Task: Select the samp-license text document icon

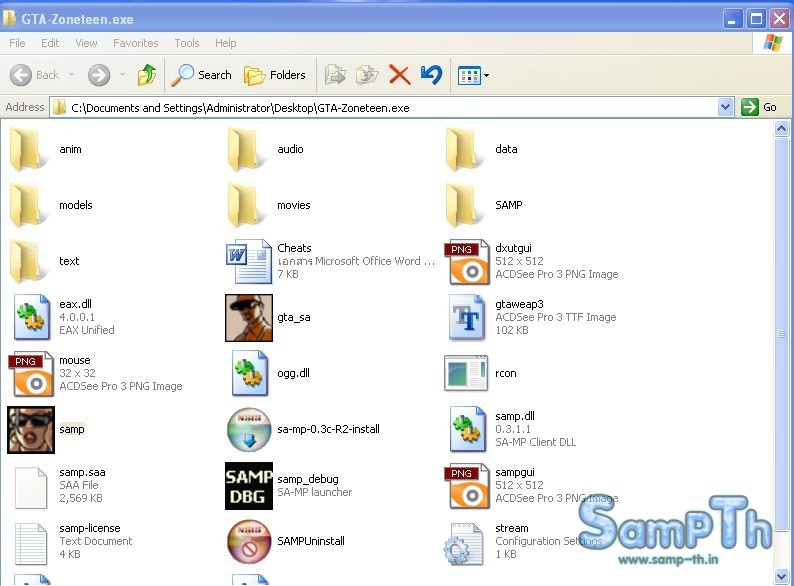Action: point(31,543)
